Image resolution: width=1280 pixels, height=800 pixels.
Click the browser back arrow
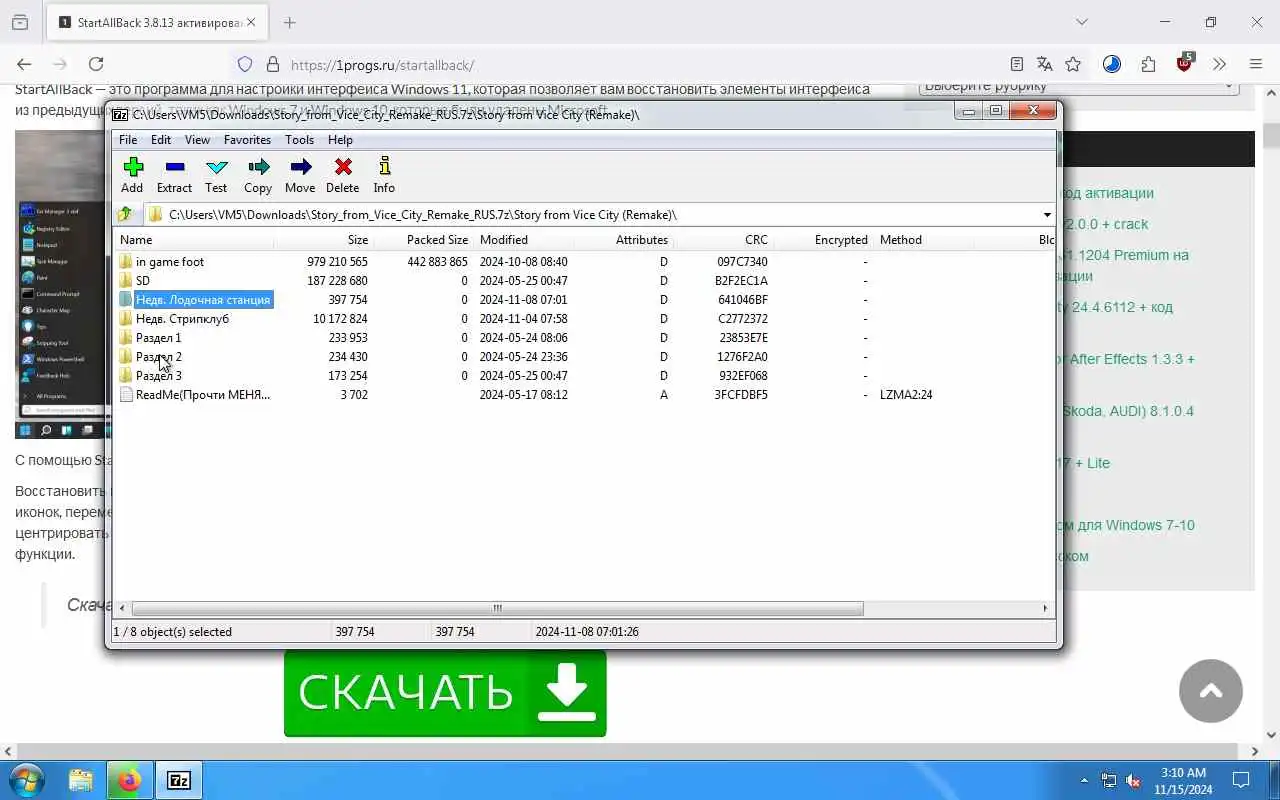(24, 64)
